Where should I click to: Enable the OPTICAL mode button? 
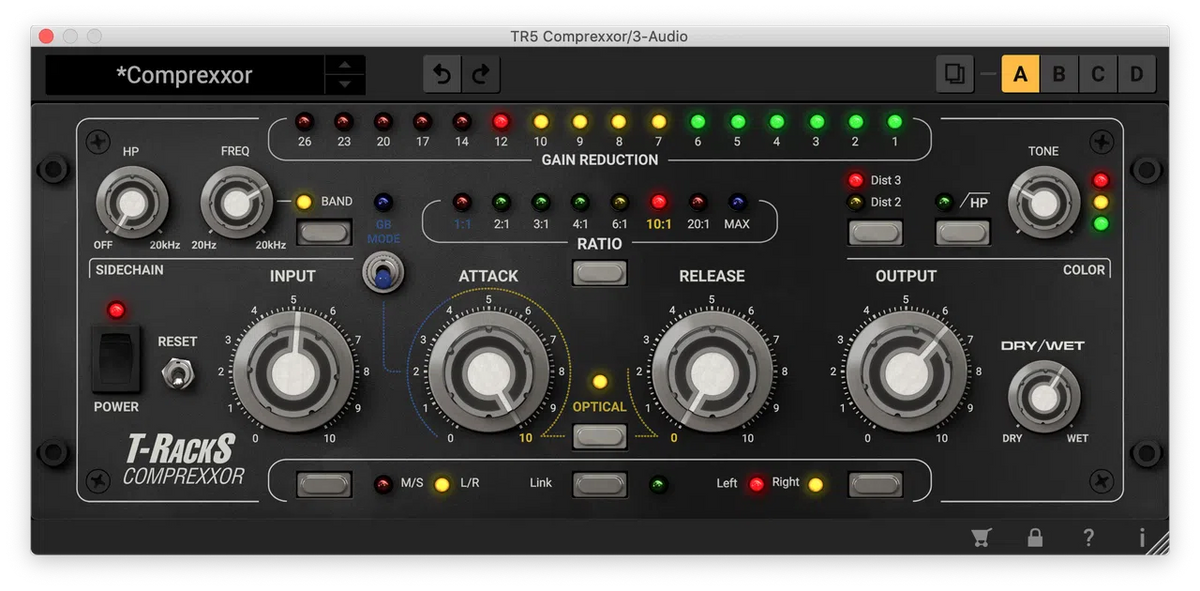tap(598, 437)
